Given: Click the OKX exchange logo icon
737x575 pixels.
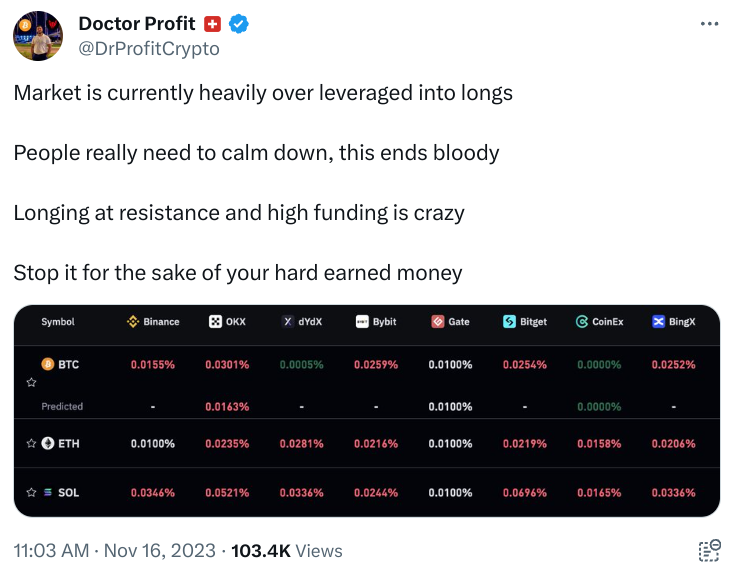Looking at the screenshot, I should (x=214, y=322).
